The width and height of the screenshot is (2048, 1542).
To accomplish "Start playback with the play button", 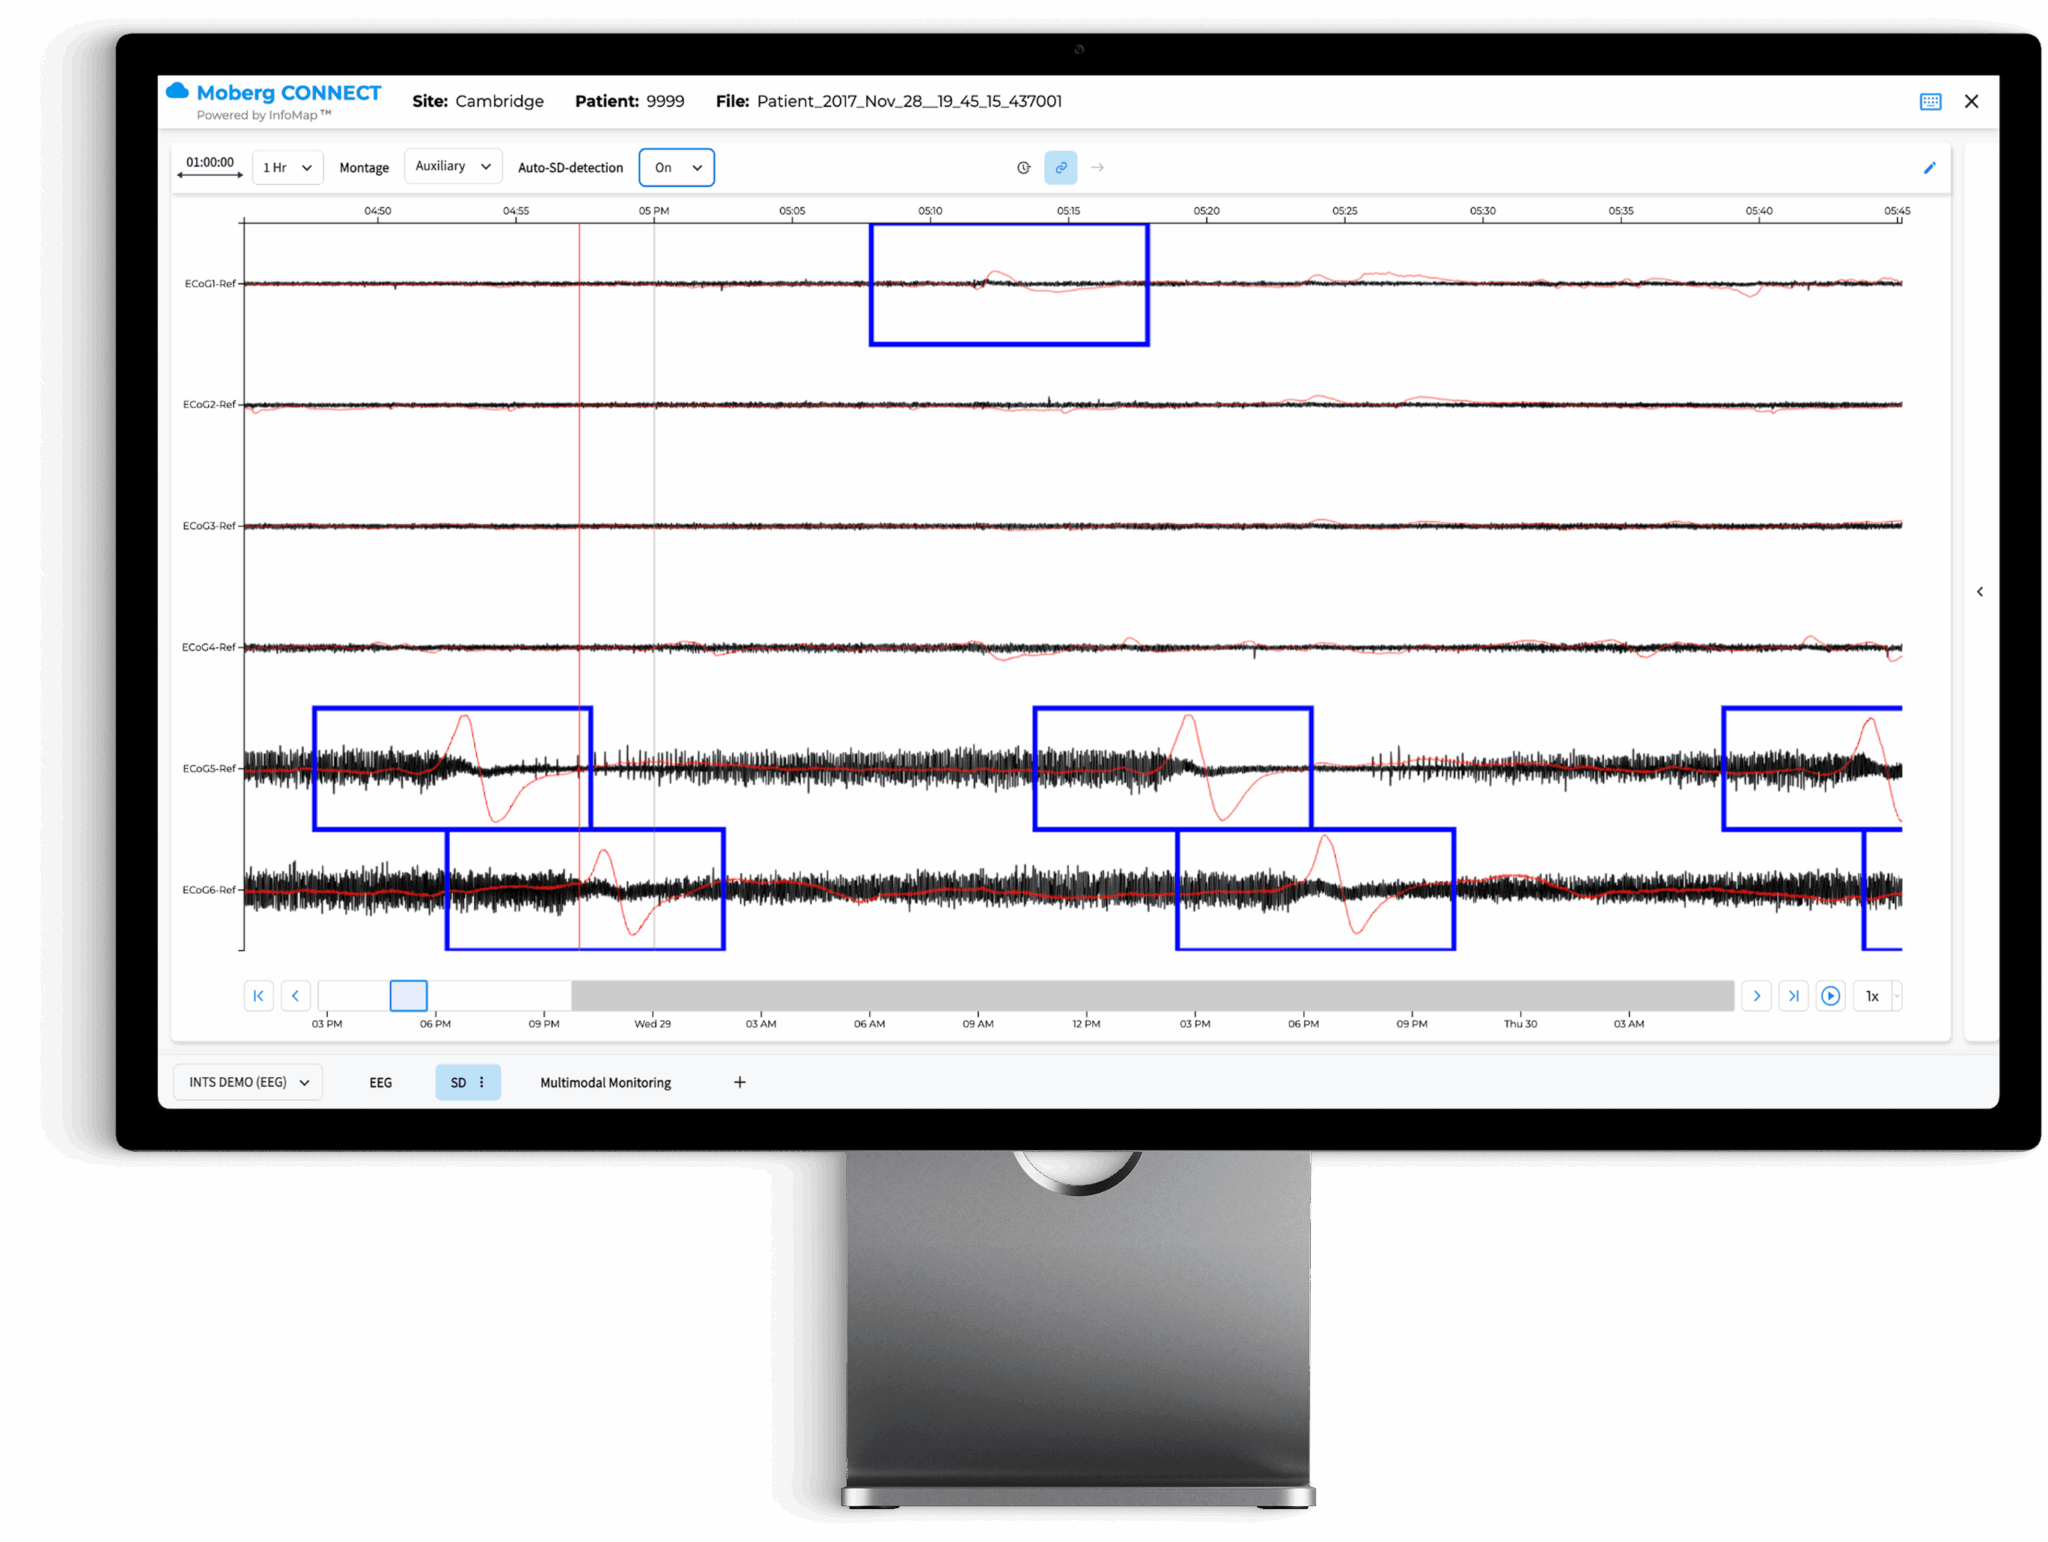I will pyautogui.click(x=1831, y=995).
